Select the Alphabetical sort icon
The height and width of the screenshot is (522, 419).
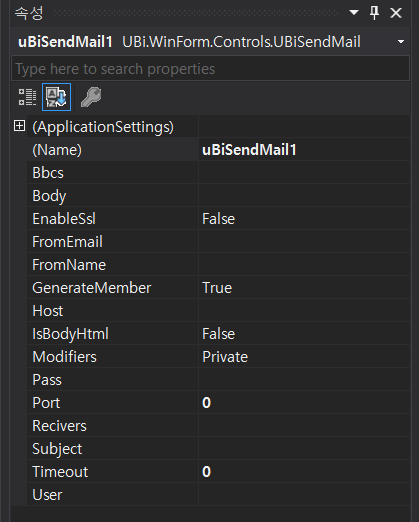(56, 97)
